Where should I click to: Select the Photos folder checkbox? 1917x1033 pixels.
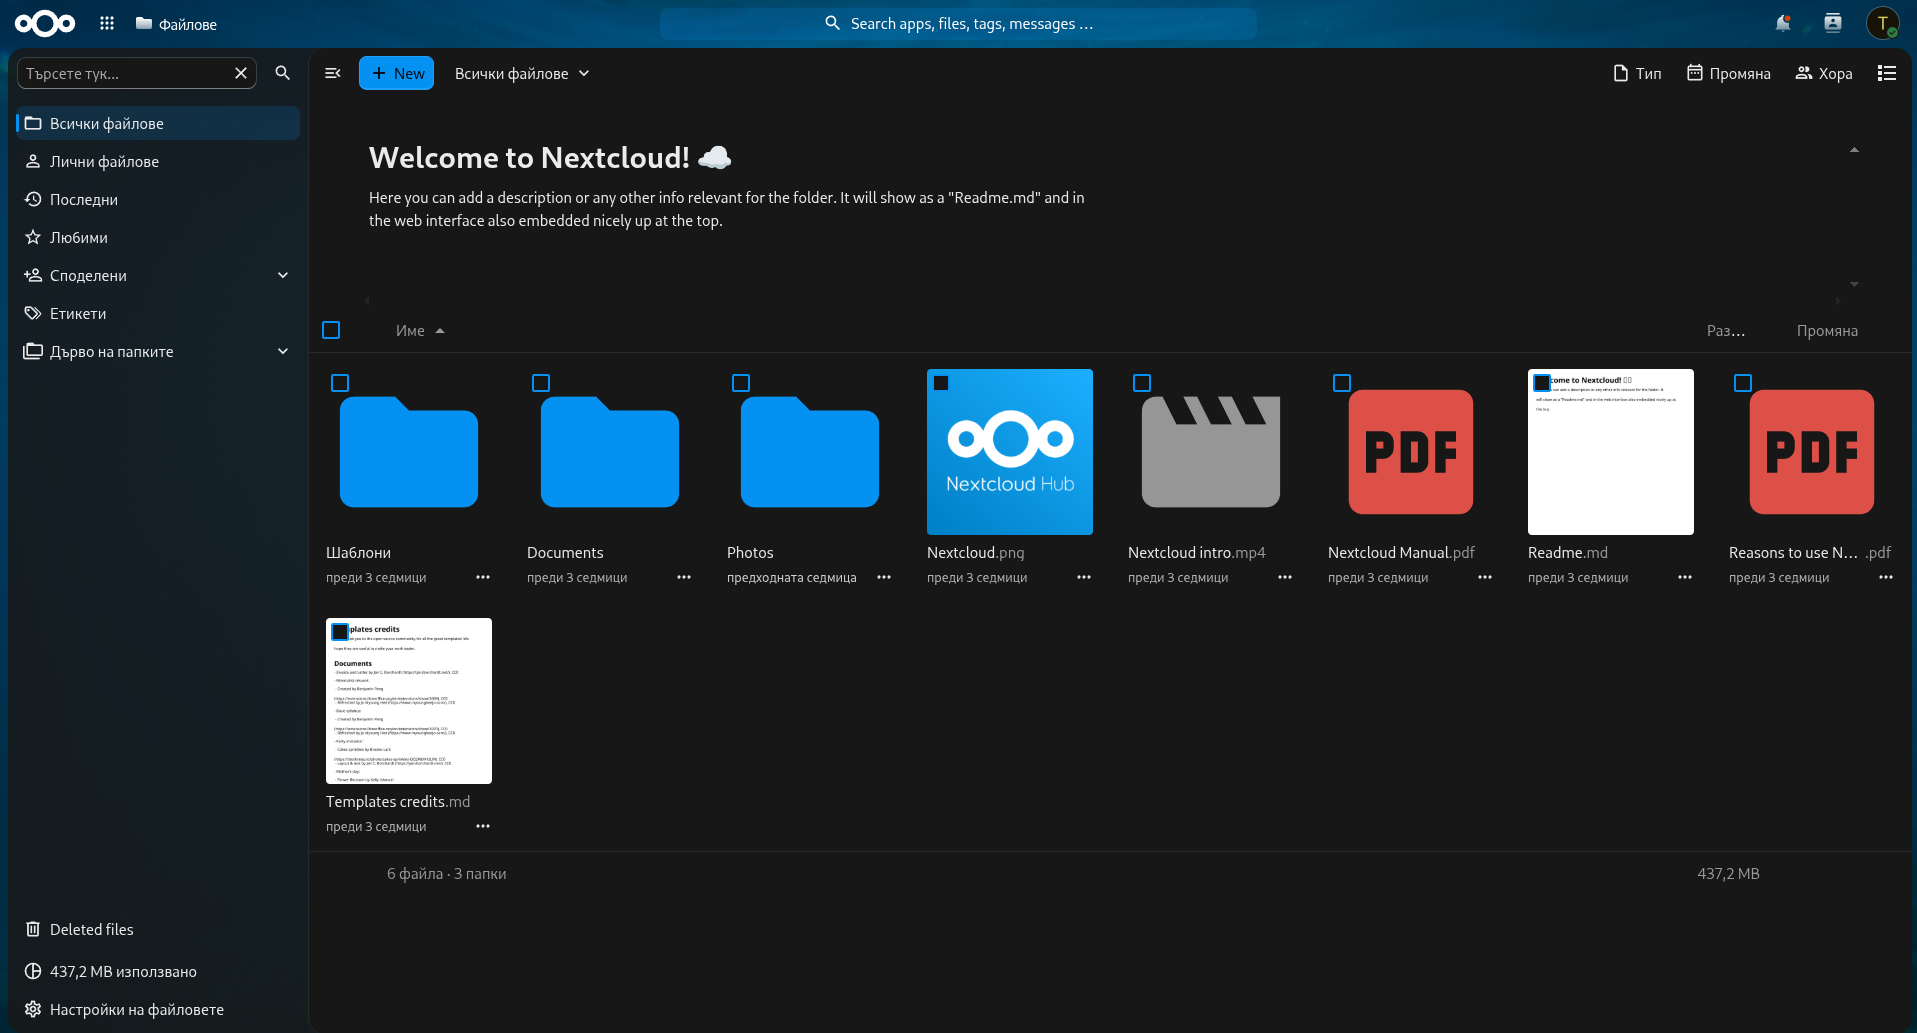(x=741, y=383)
